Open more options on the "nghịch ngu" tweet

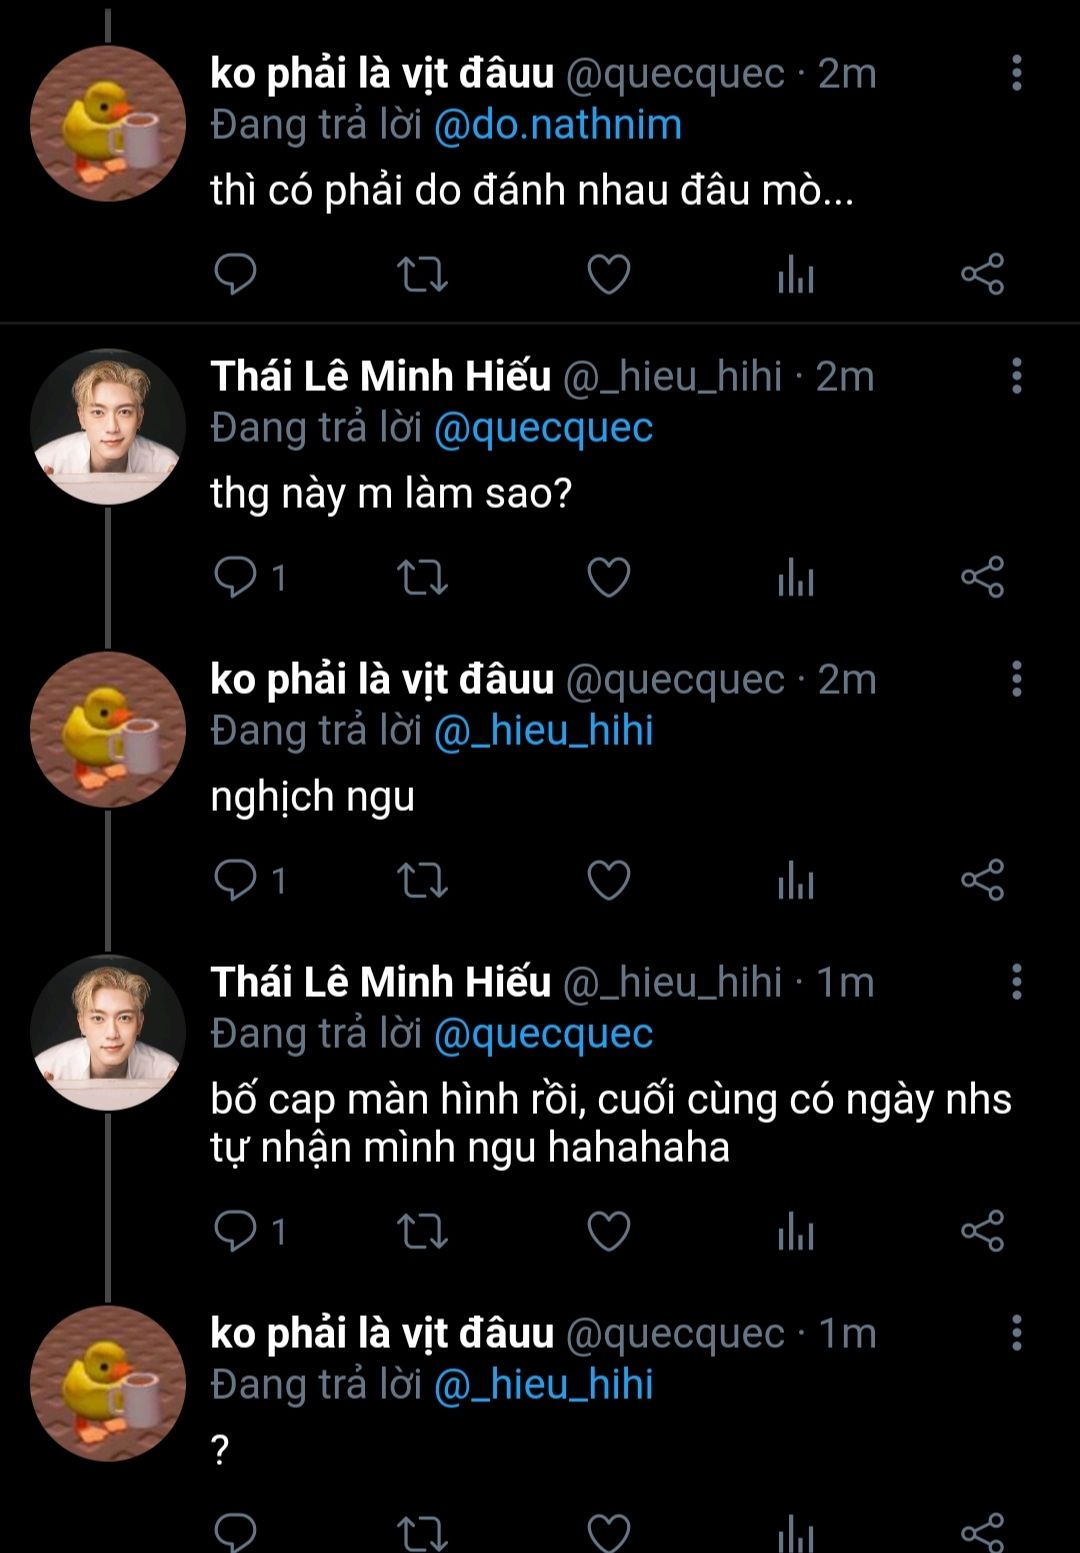tap(1016, 679)
